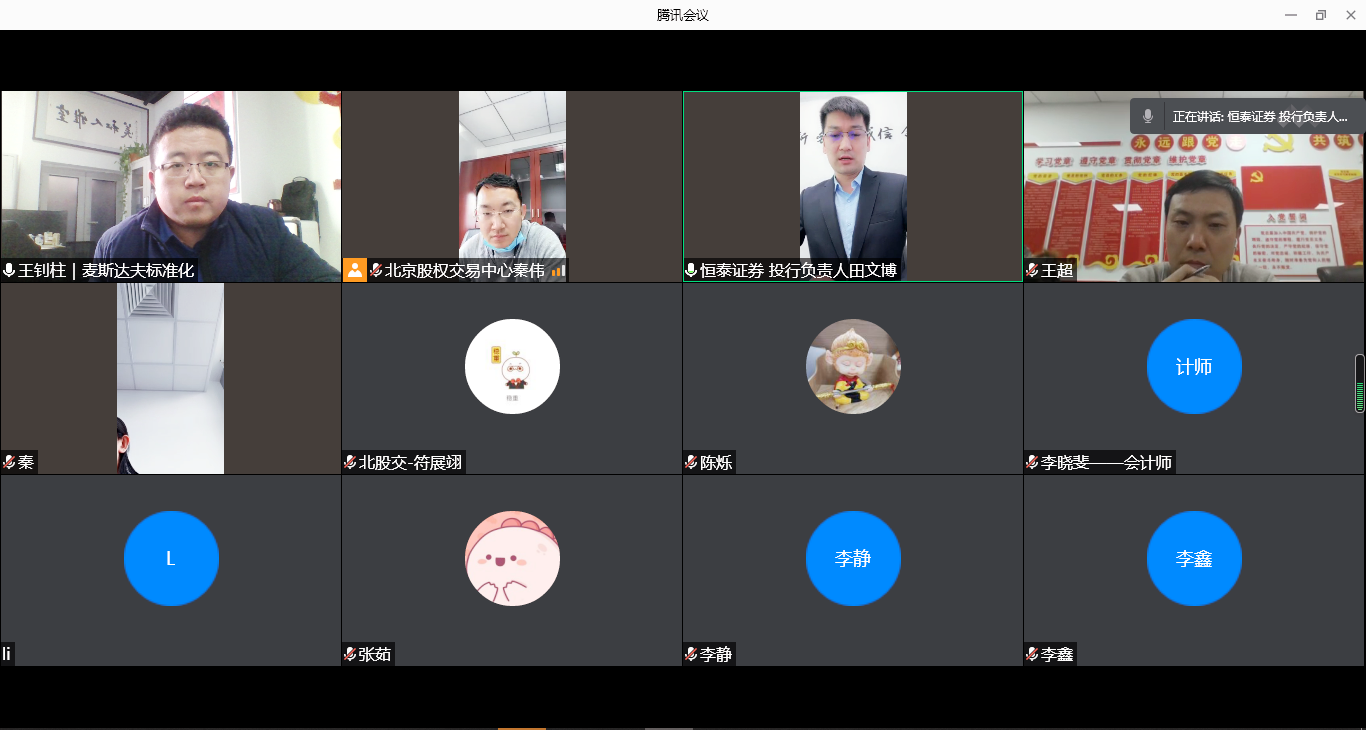Viewport: 1366px width, 730px height.
Task: Select the pink cartoon avatar of 张茹
Action: point(512,559)
